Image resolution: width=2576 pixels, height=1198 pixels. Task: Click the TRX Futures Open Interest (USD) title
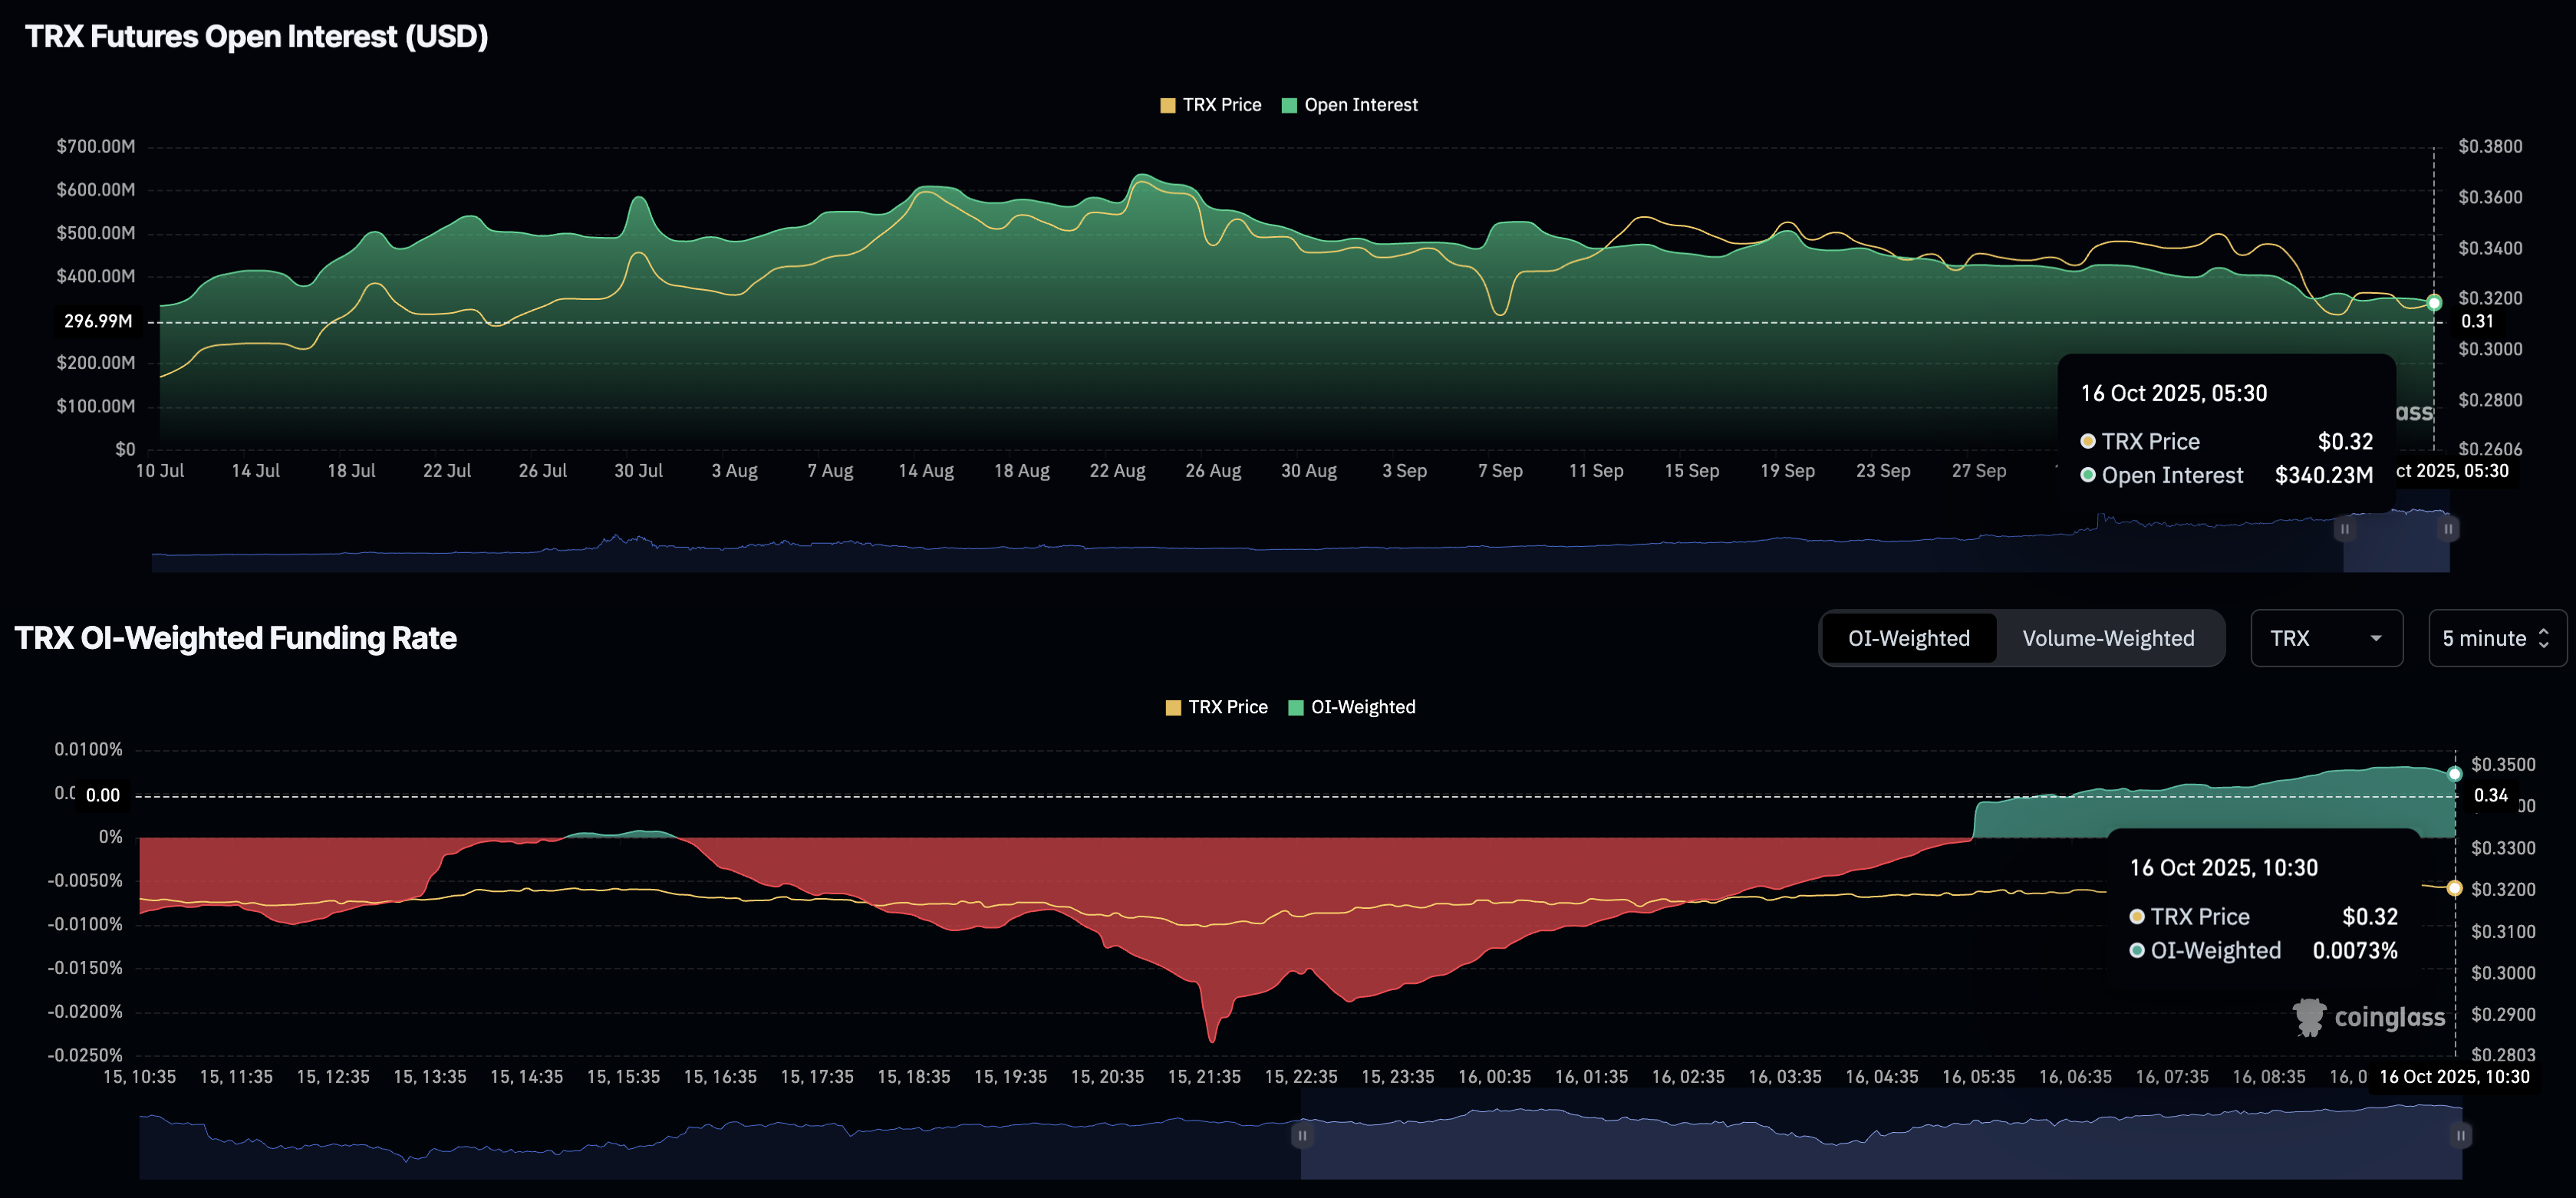[x=257, y=37]
